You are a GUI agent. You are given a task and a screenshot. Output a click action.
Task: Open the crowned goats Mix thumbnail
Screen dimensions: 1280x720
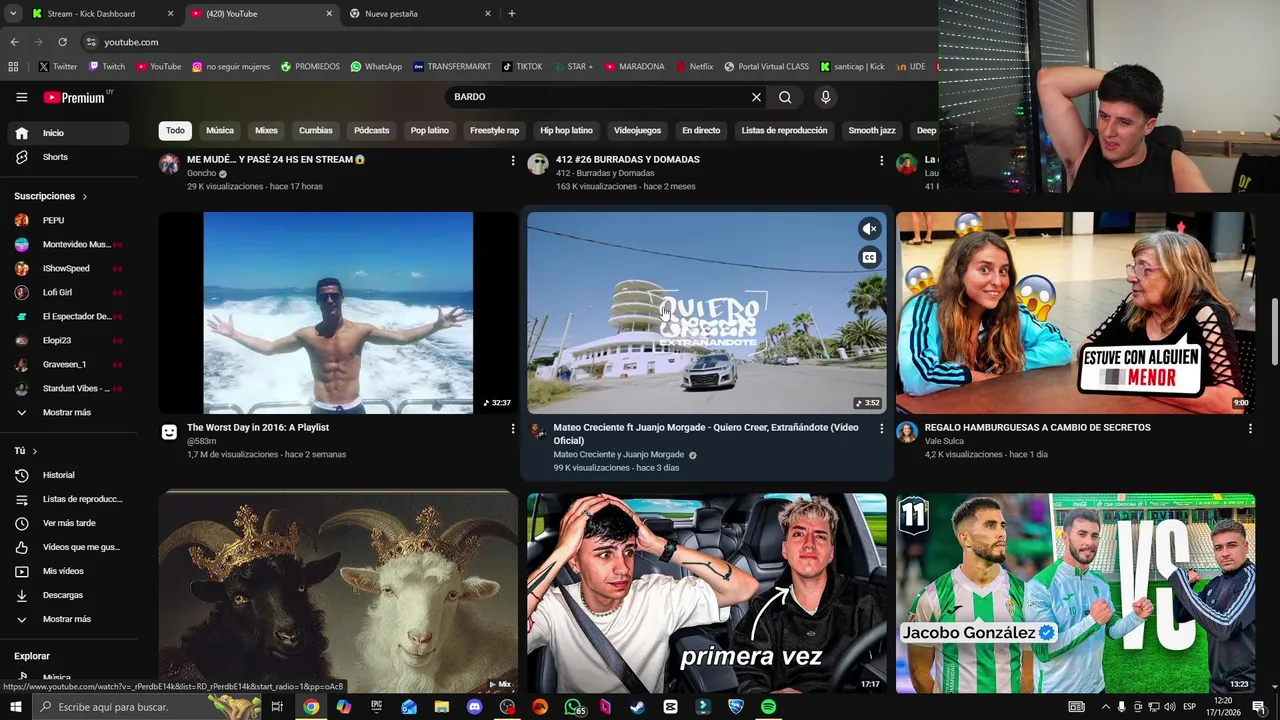[338, 592]
